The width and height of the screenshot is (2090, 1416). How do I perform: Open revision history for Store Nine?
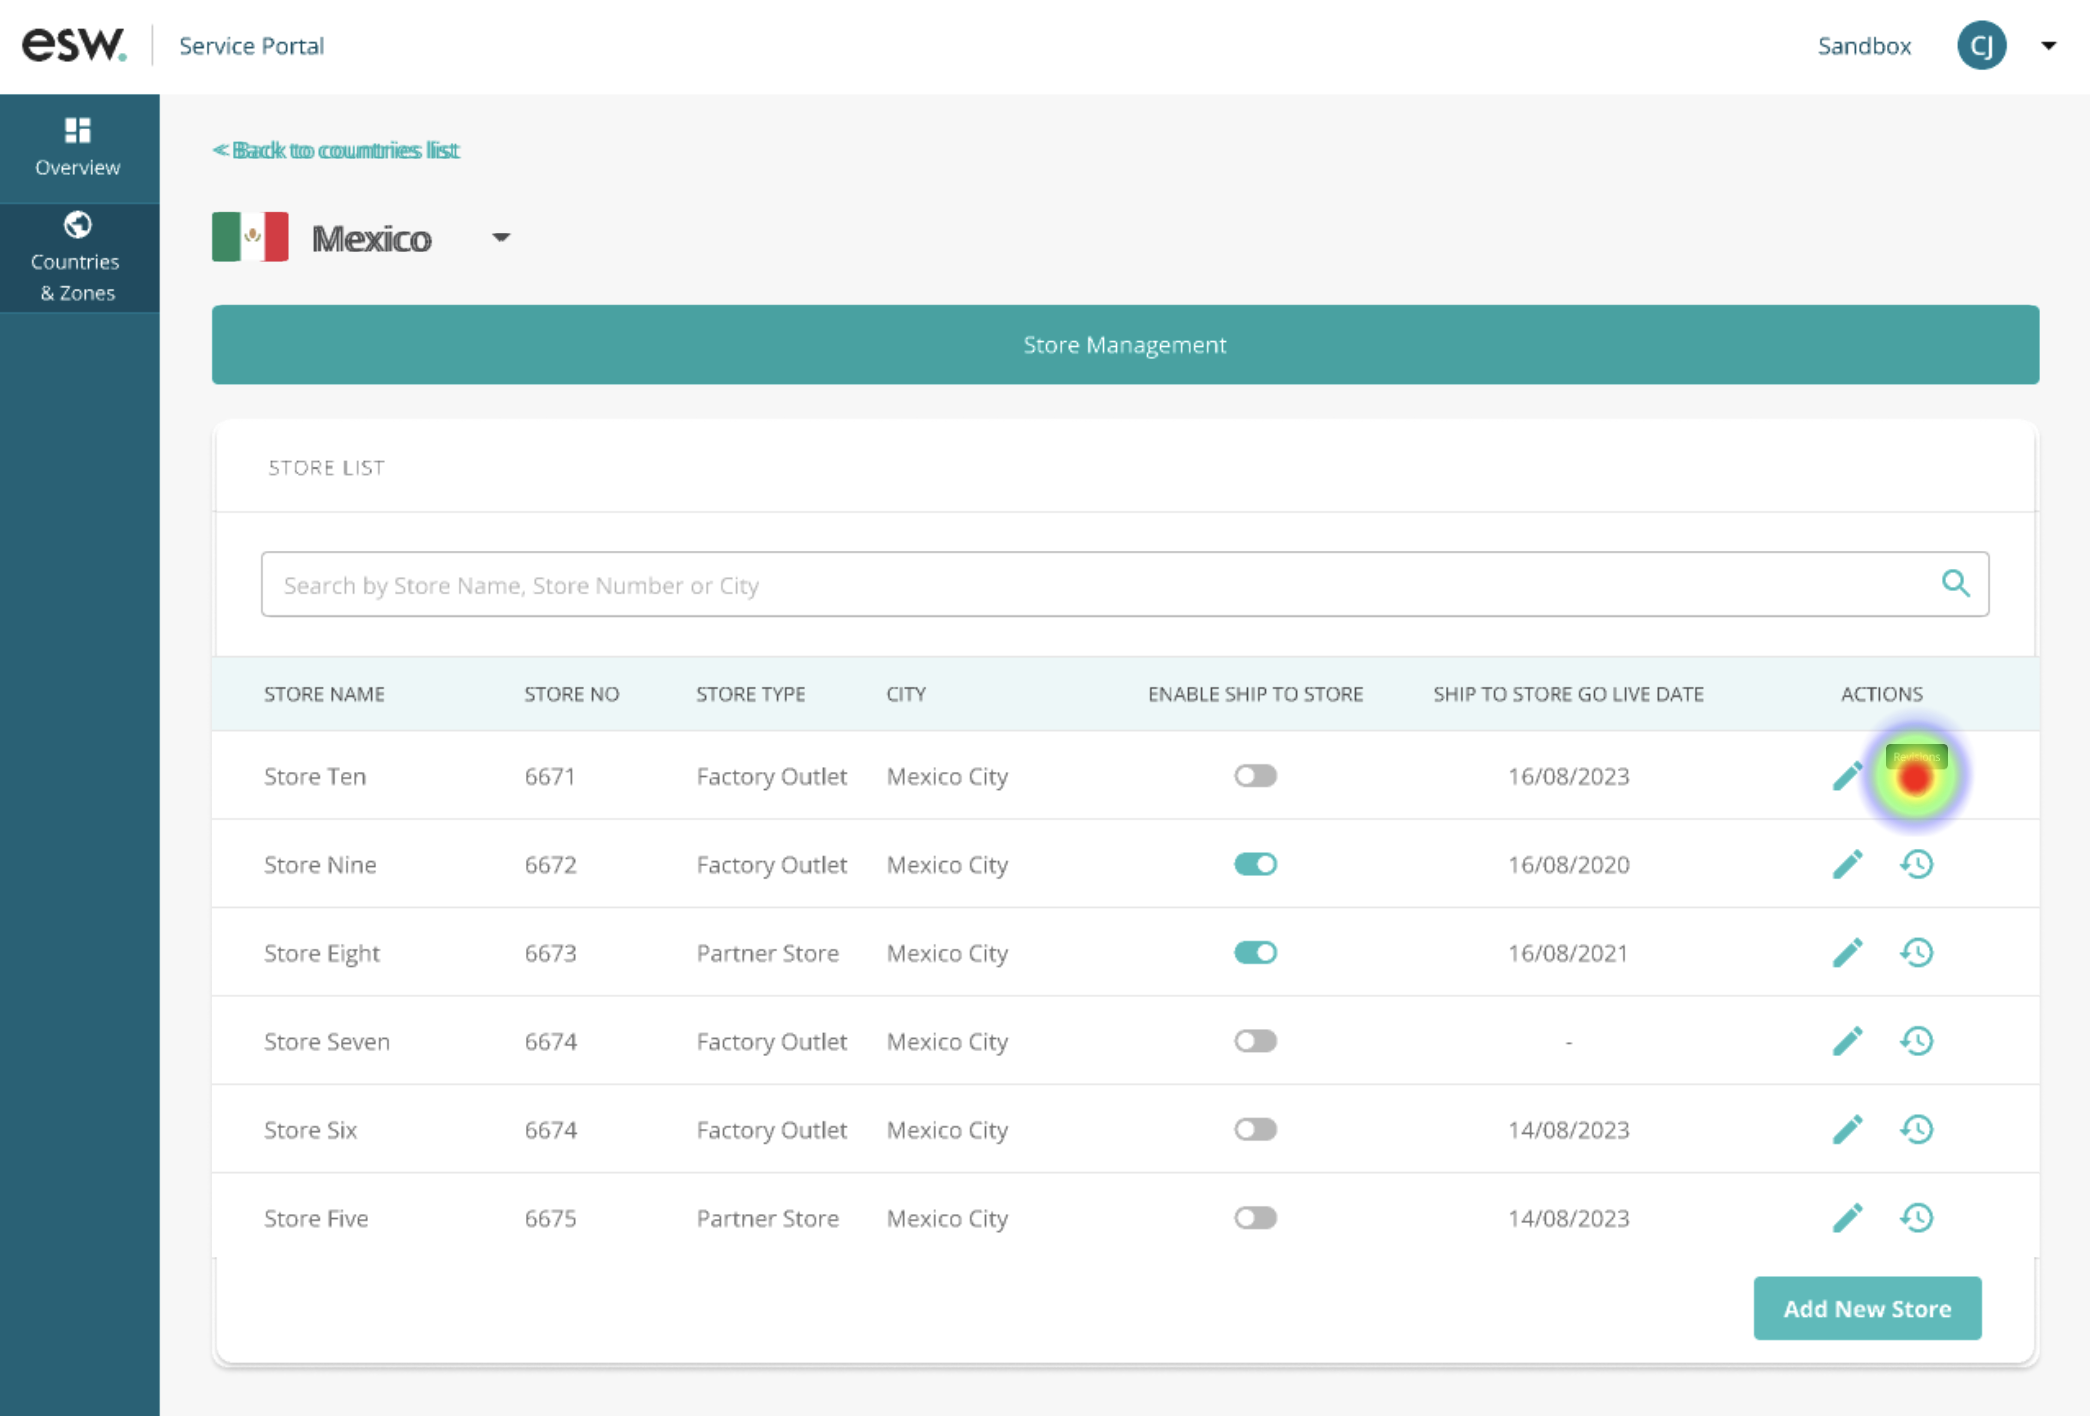[x=1916, y=864]
